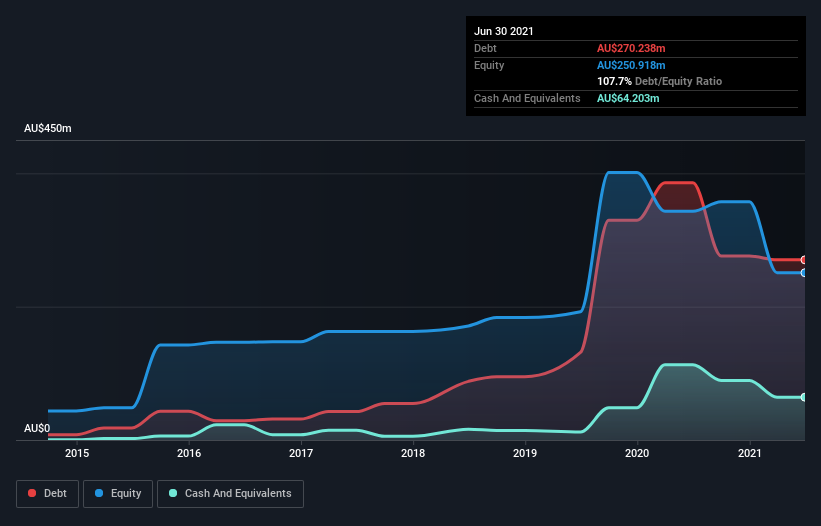Toggle Cash And Equivalents legend button

tap(230, 494)
